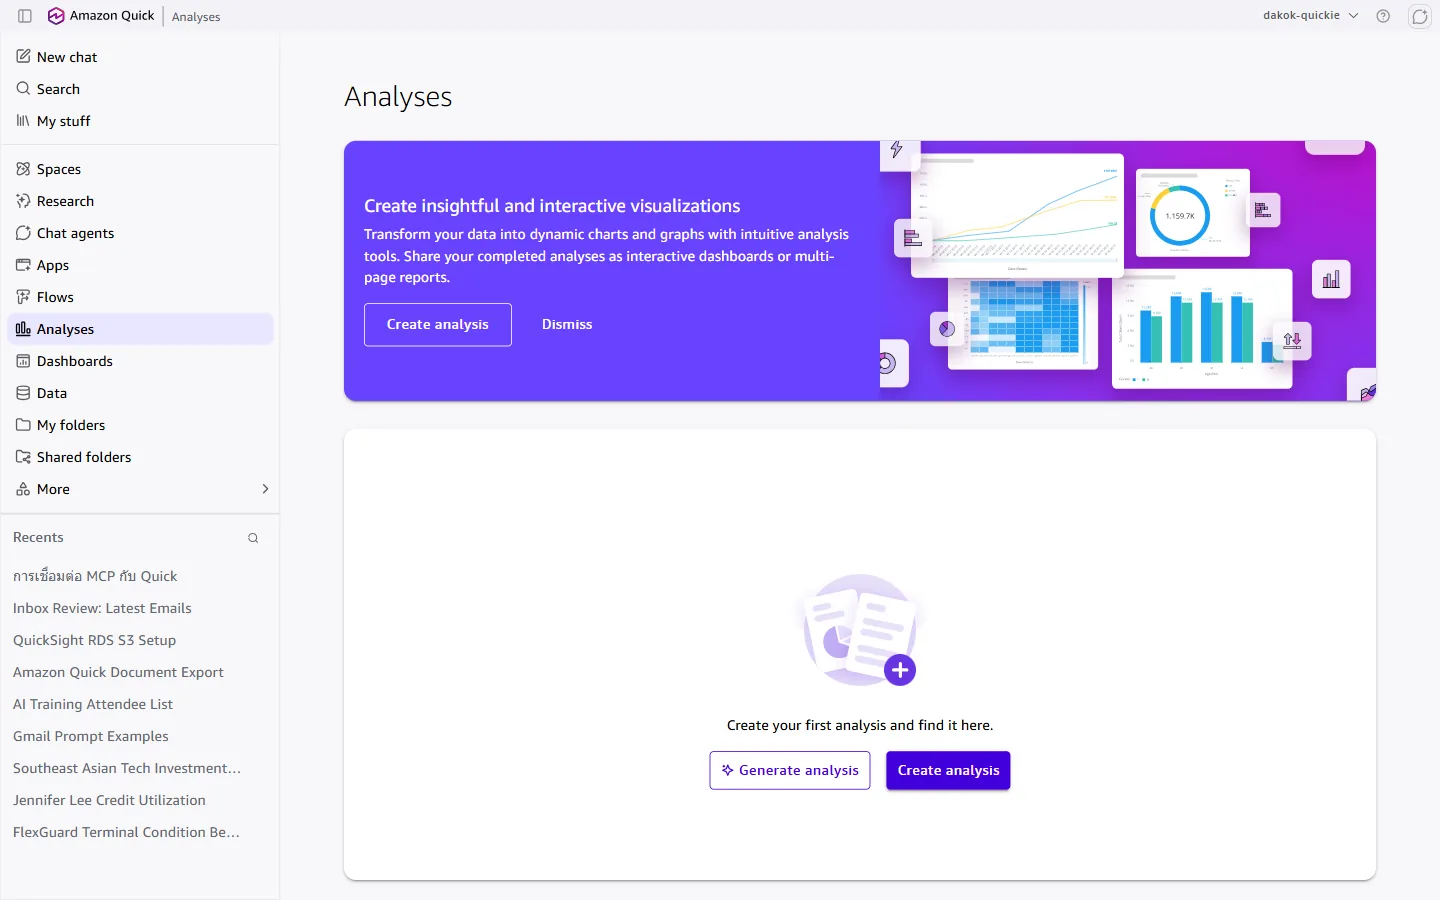Open the dakok-quickie account dropdown
Screen dimensions: 1440x900
click(x=1310, y=16)
